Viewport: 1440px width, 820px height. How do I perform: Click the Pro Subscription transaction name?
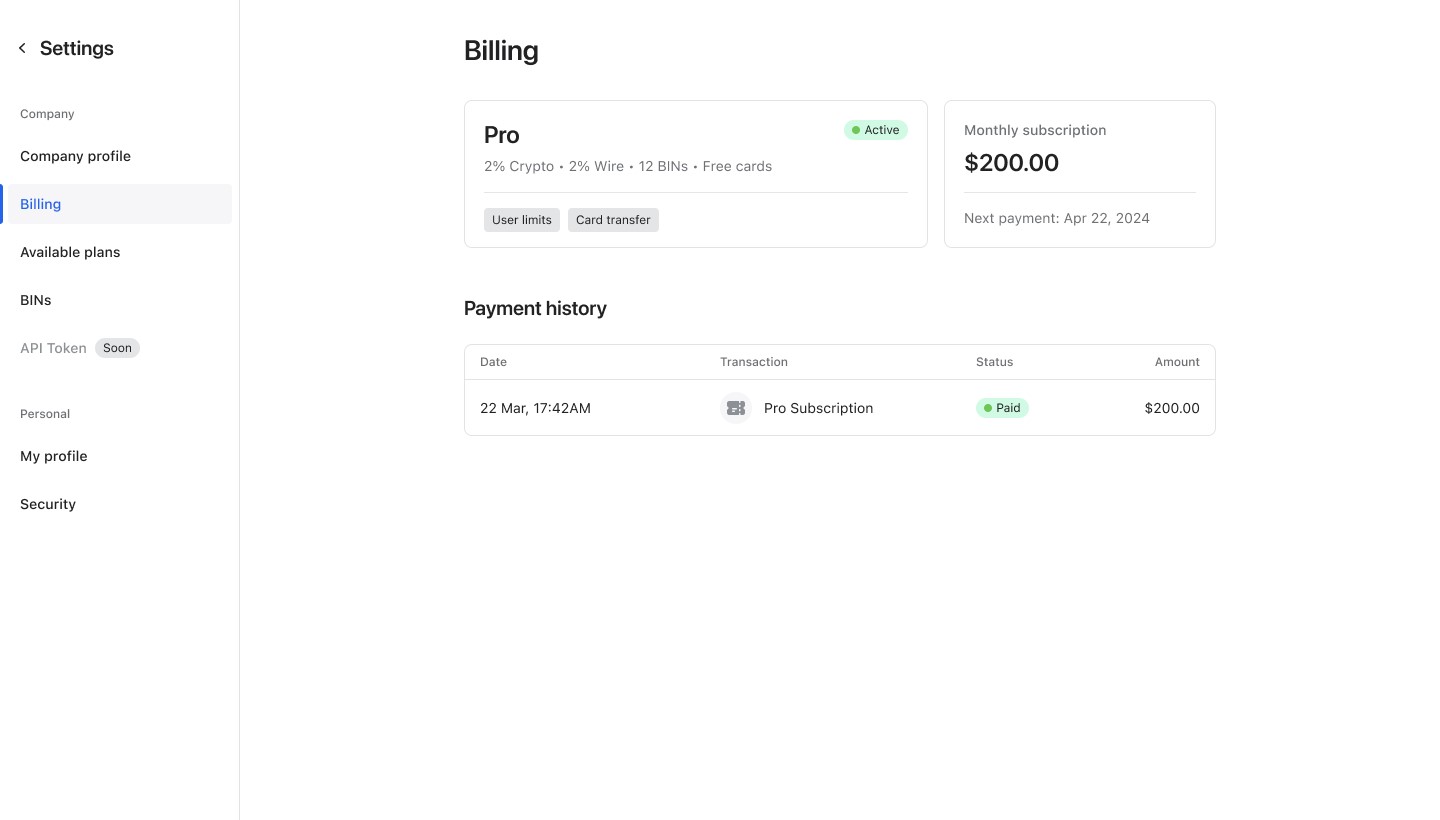pos(818,408)
